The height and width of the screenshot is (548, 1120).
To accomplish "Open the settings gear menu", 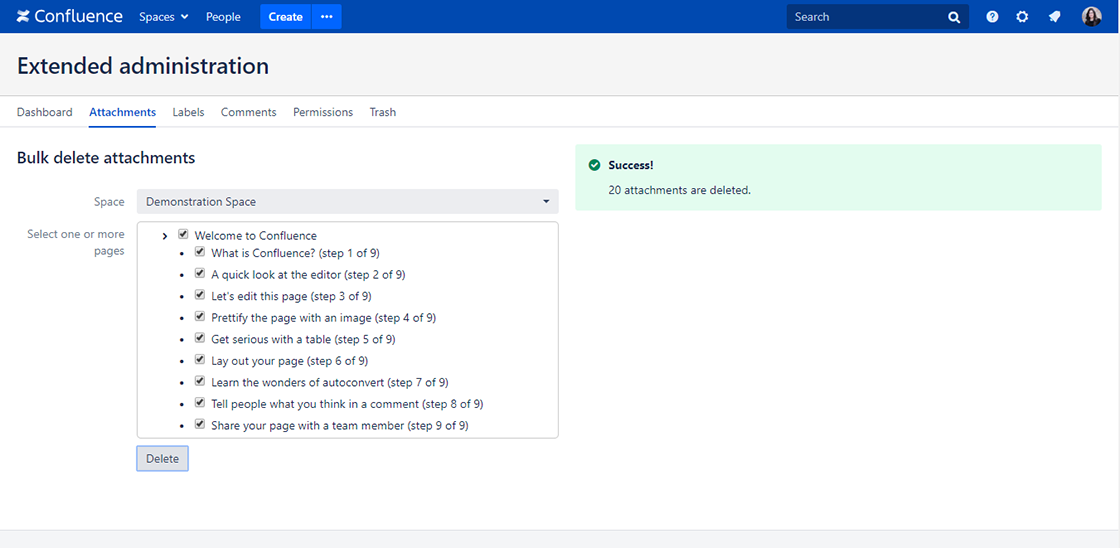I will (1022, 17).
